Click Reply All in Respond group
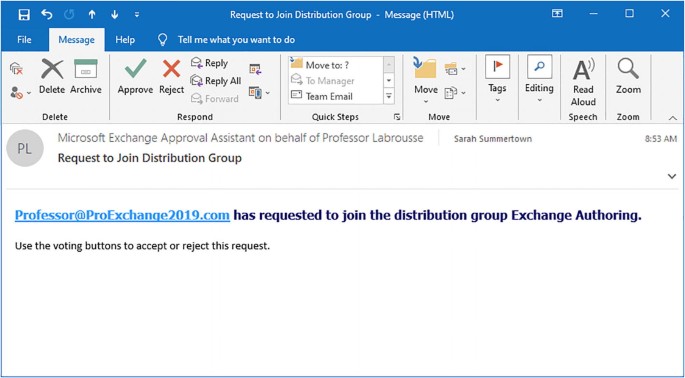 216,81
